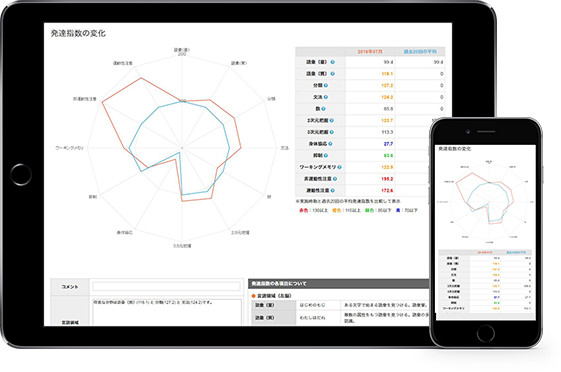The height and width of the screenshot is (372, 561).
Task: Click value 124.2 in iPad table
Action: 387,97
